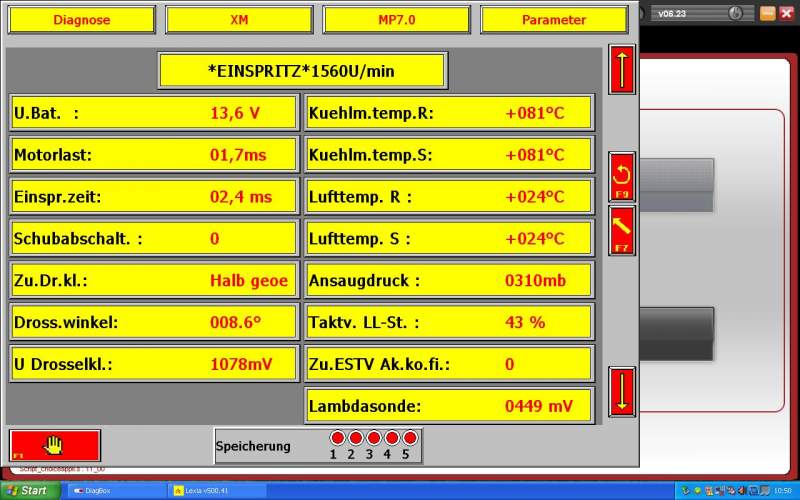This screenshot has width=800, height=500.
Task: Switch to DiagBox in the taskbar
Action: [x=115, y=491]
